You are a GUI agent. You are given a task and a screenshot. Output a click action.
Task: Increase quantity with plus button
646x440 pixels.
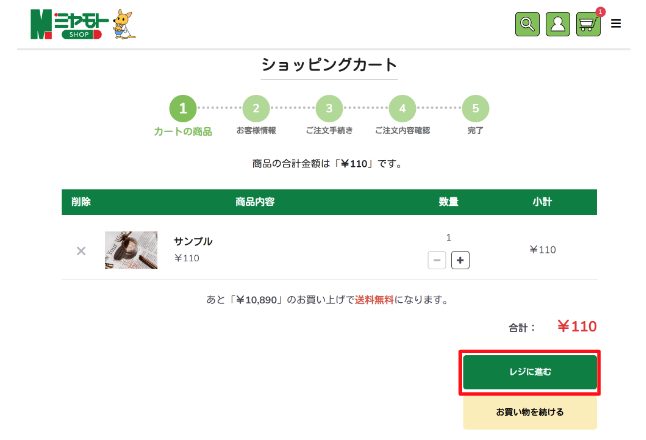tap(460, 260)
